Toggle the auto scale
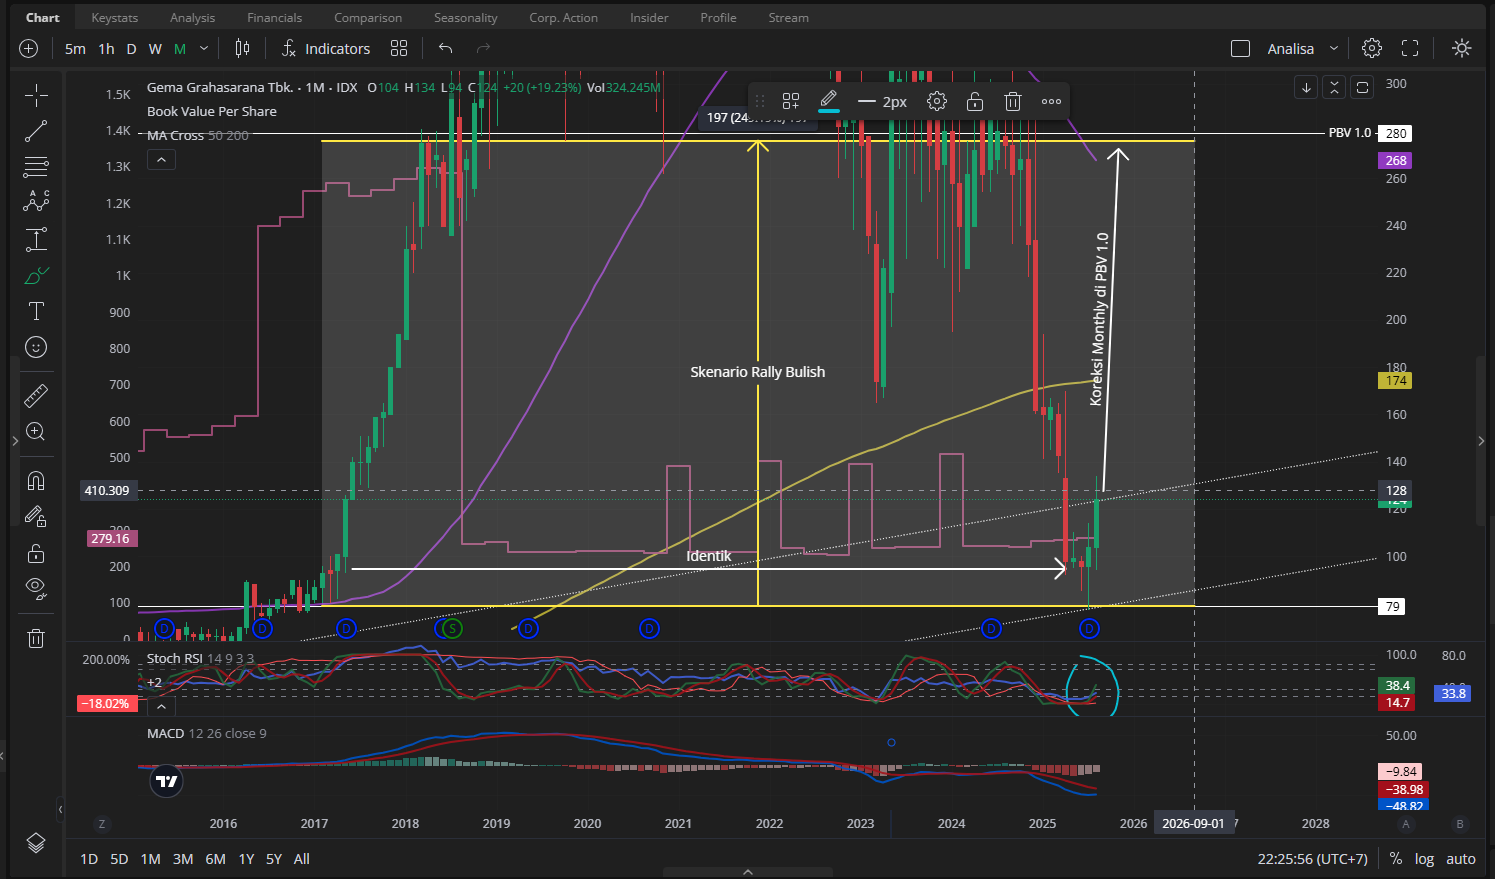 click(x=1460, y=859)
